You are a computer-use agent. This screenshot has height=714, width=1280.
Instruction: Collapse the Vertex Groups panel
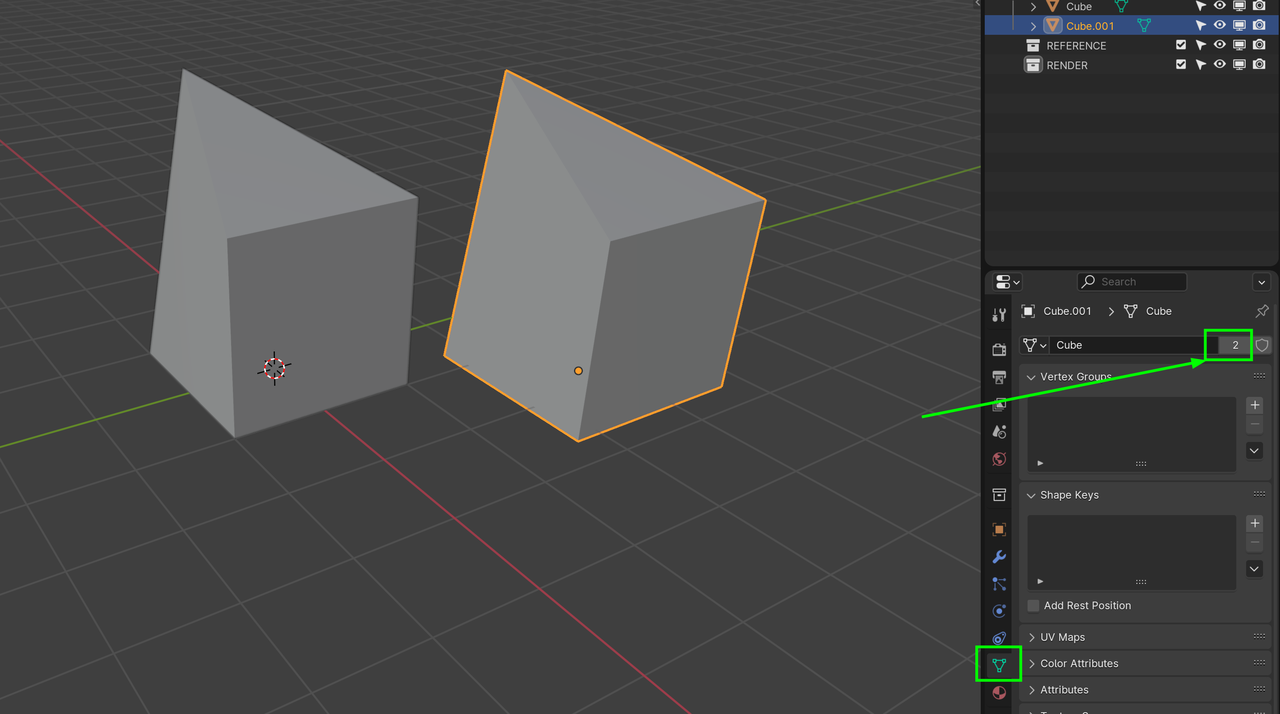click(x=1031, y=377)
